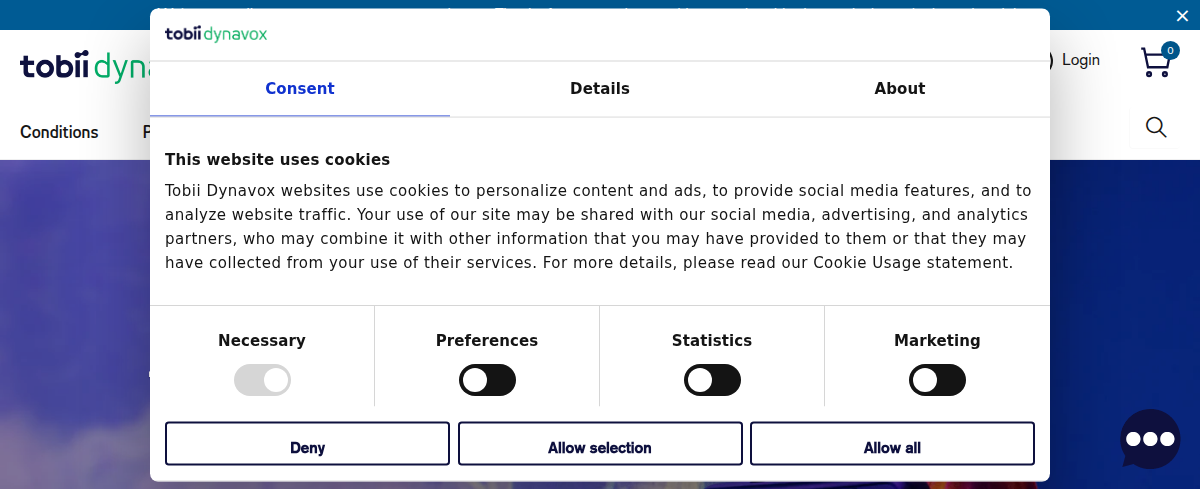Image resolution: width=1200 pixels, height=489 pixels.
Task: Close the top announcement banner
Action: 1183,15
